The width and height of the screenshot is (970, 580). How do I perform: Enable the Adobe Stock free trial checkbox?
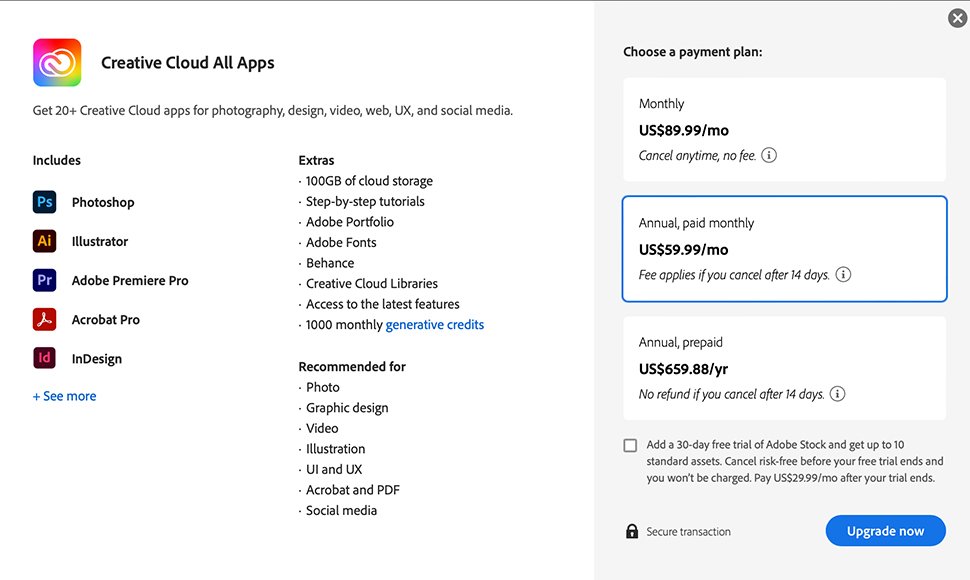click(630, 445)
